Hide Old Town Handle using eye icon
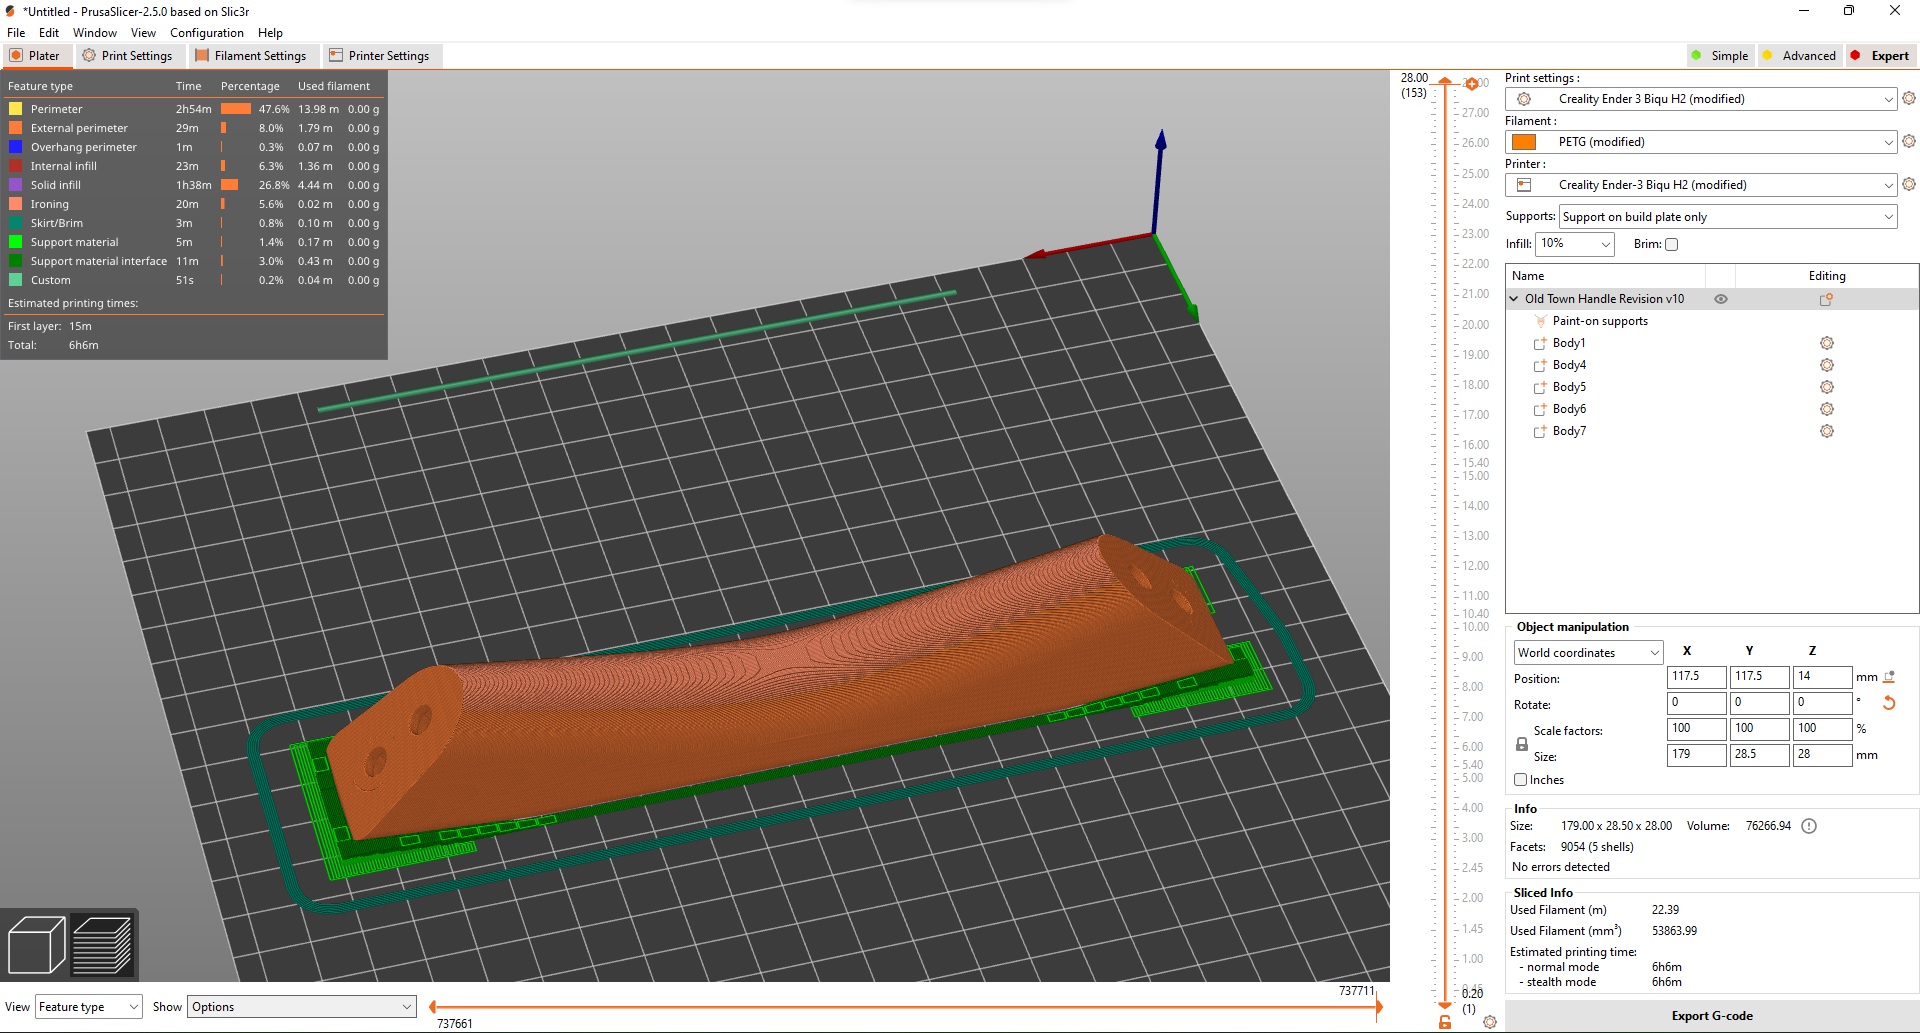 [1721, 299]
